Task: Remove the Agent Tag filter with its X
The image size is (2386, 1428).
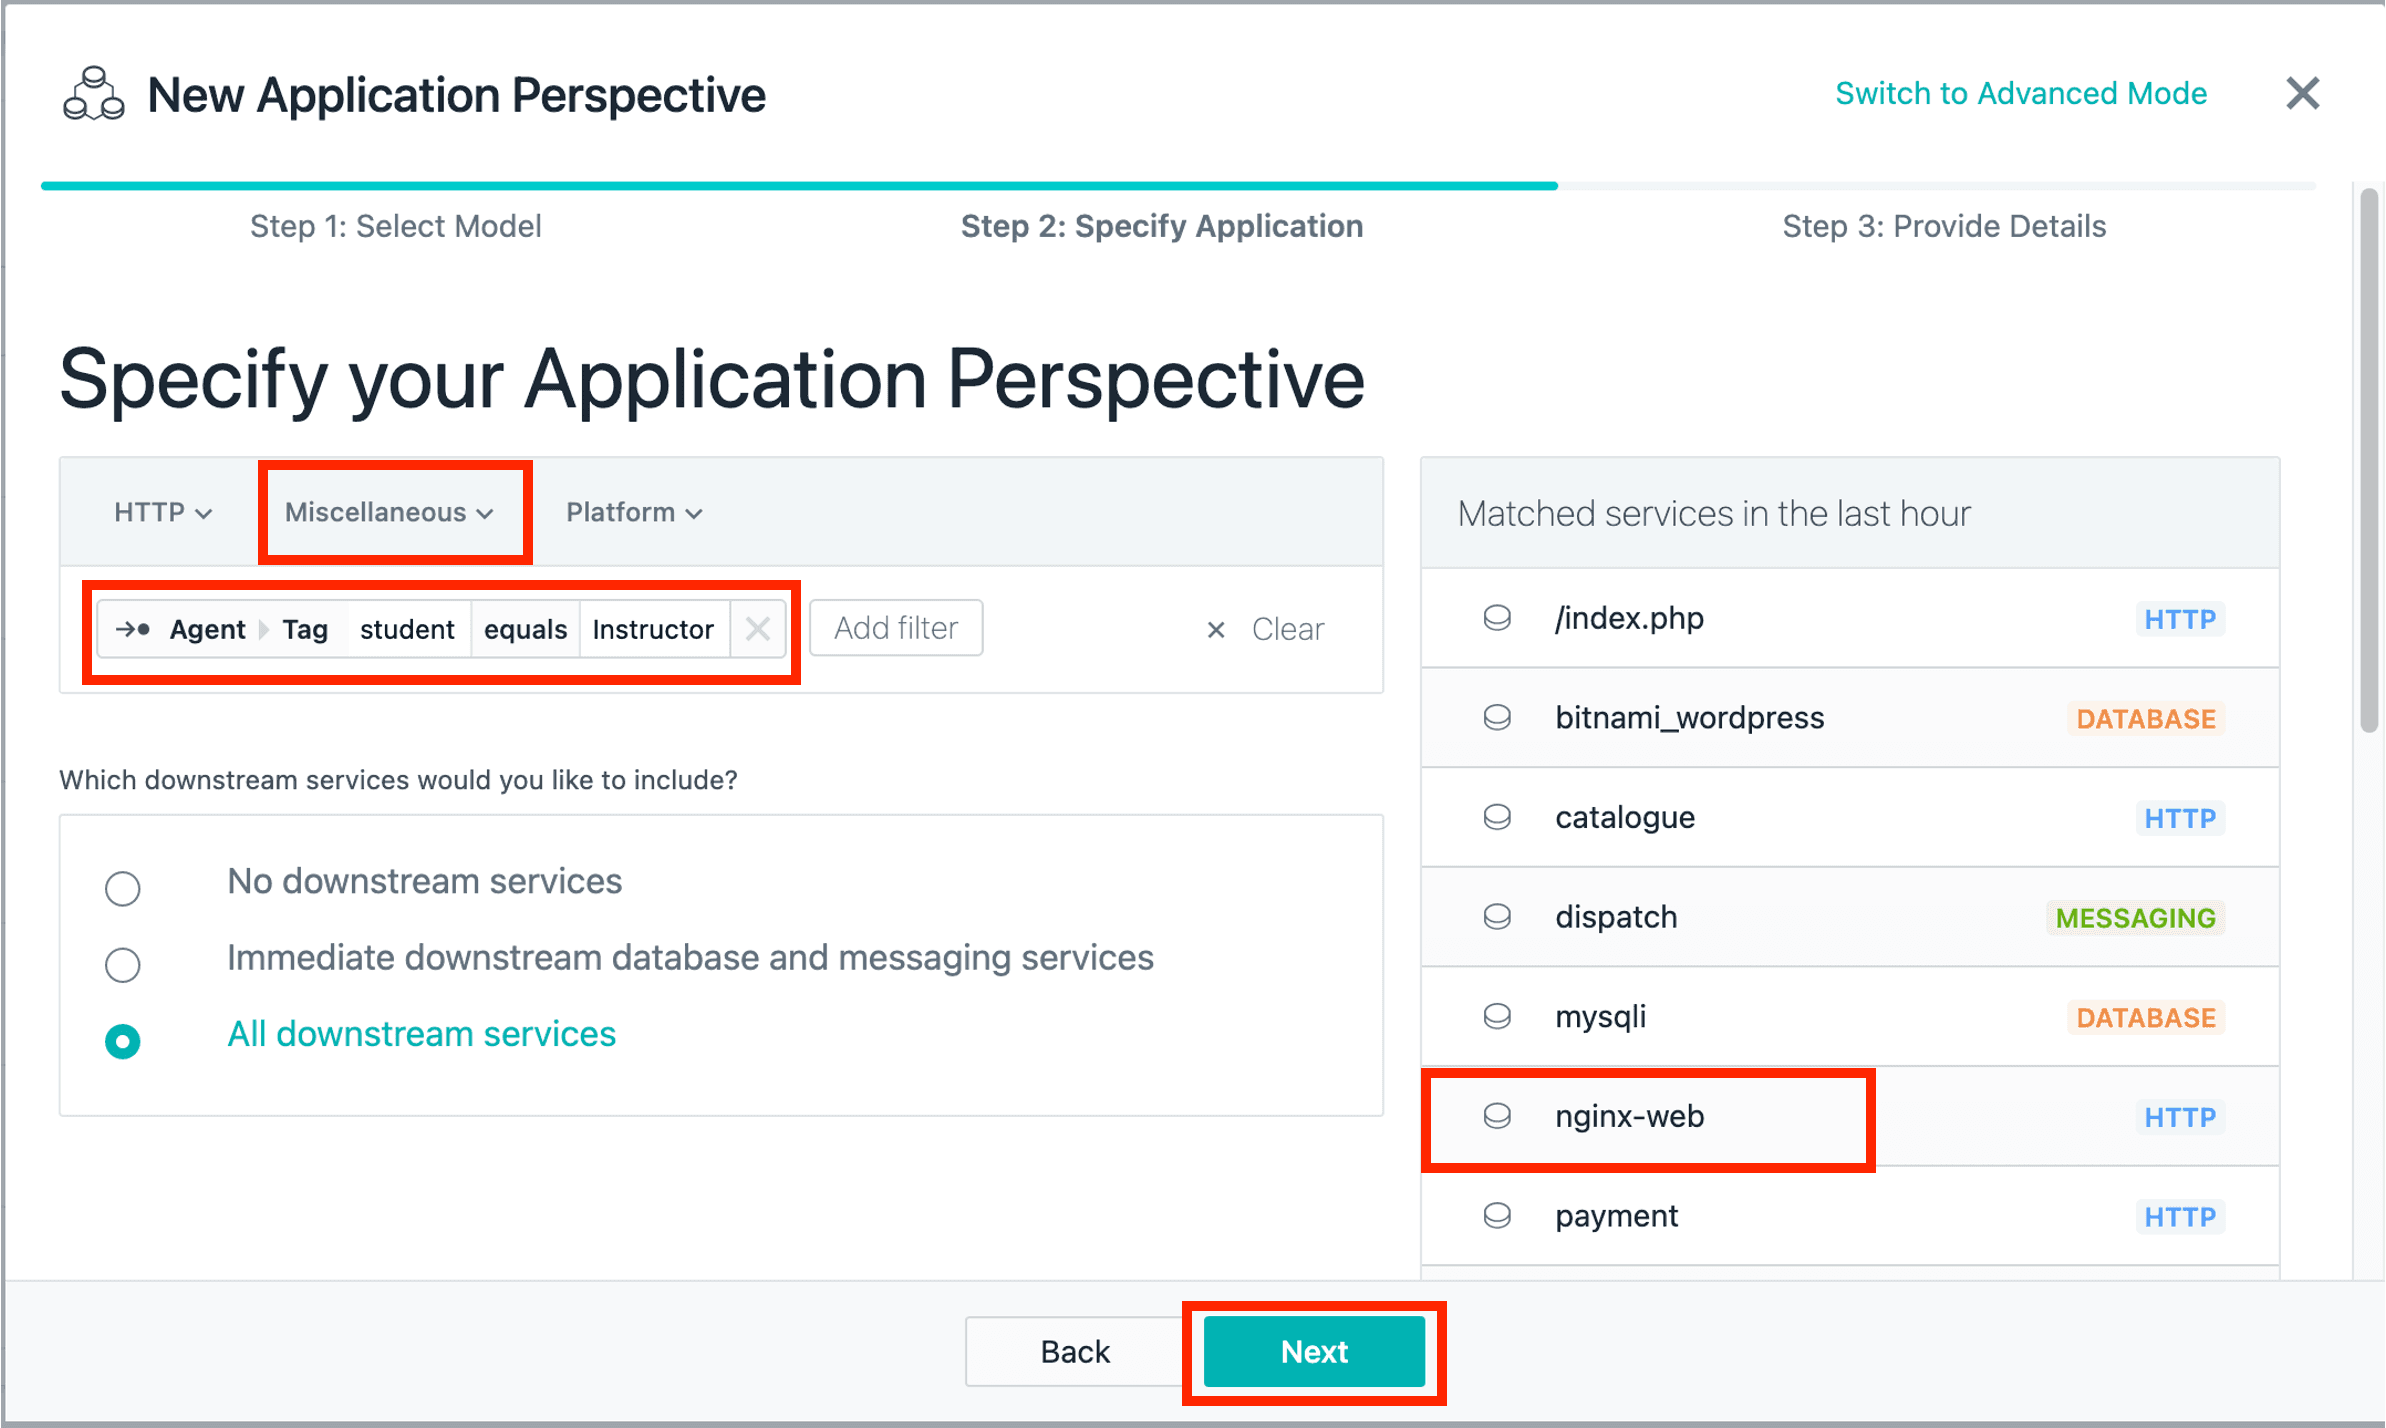Action: point(757,629)
